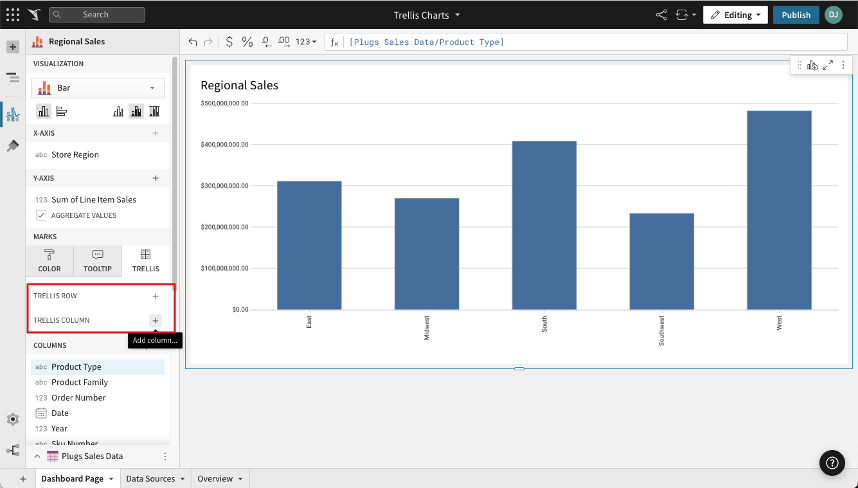Open the share icon in header
This screenshot has width=858, height=488.
[661, 15]
